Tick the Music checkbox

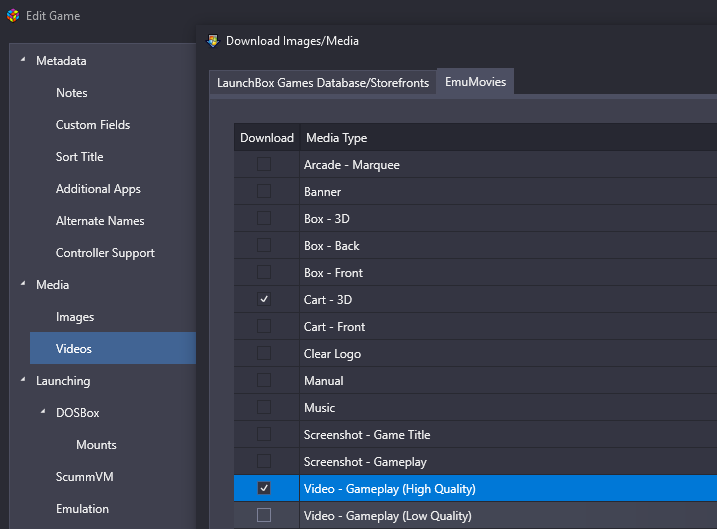264,407
